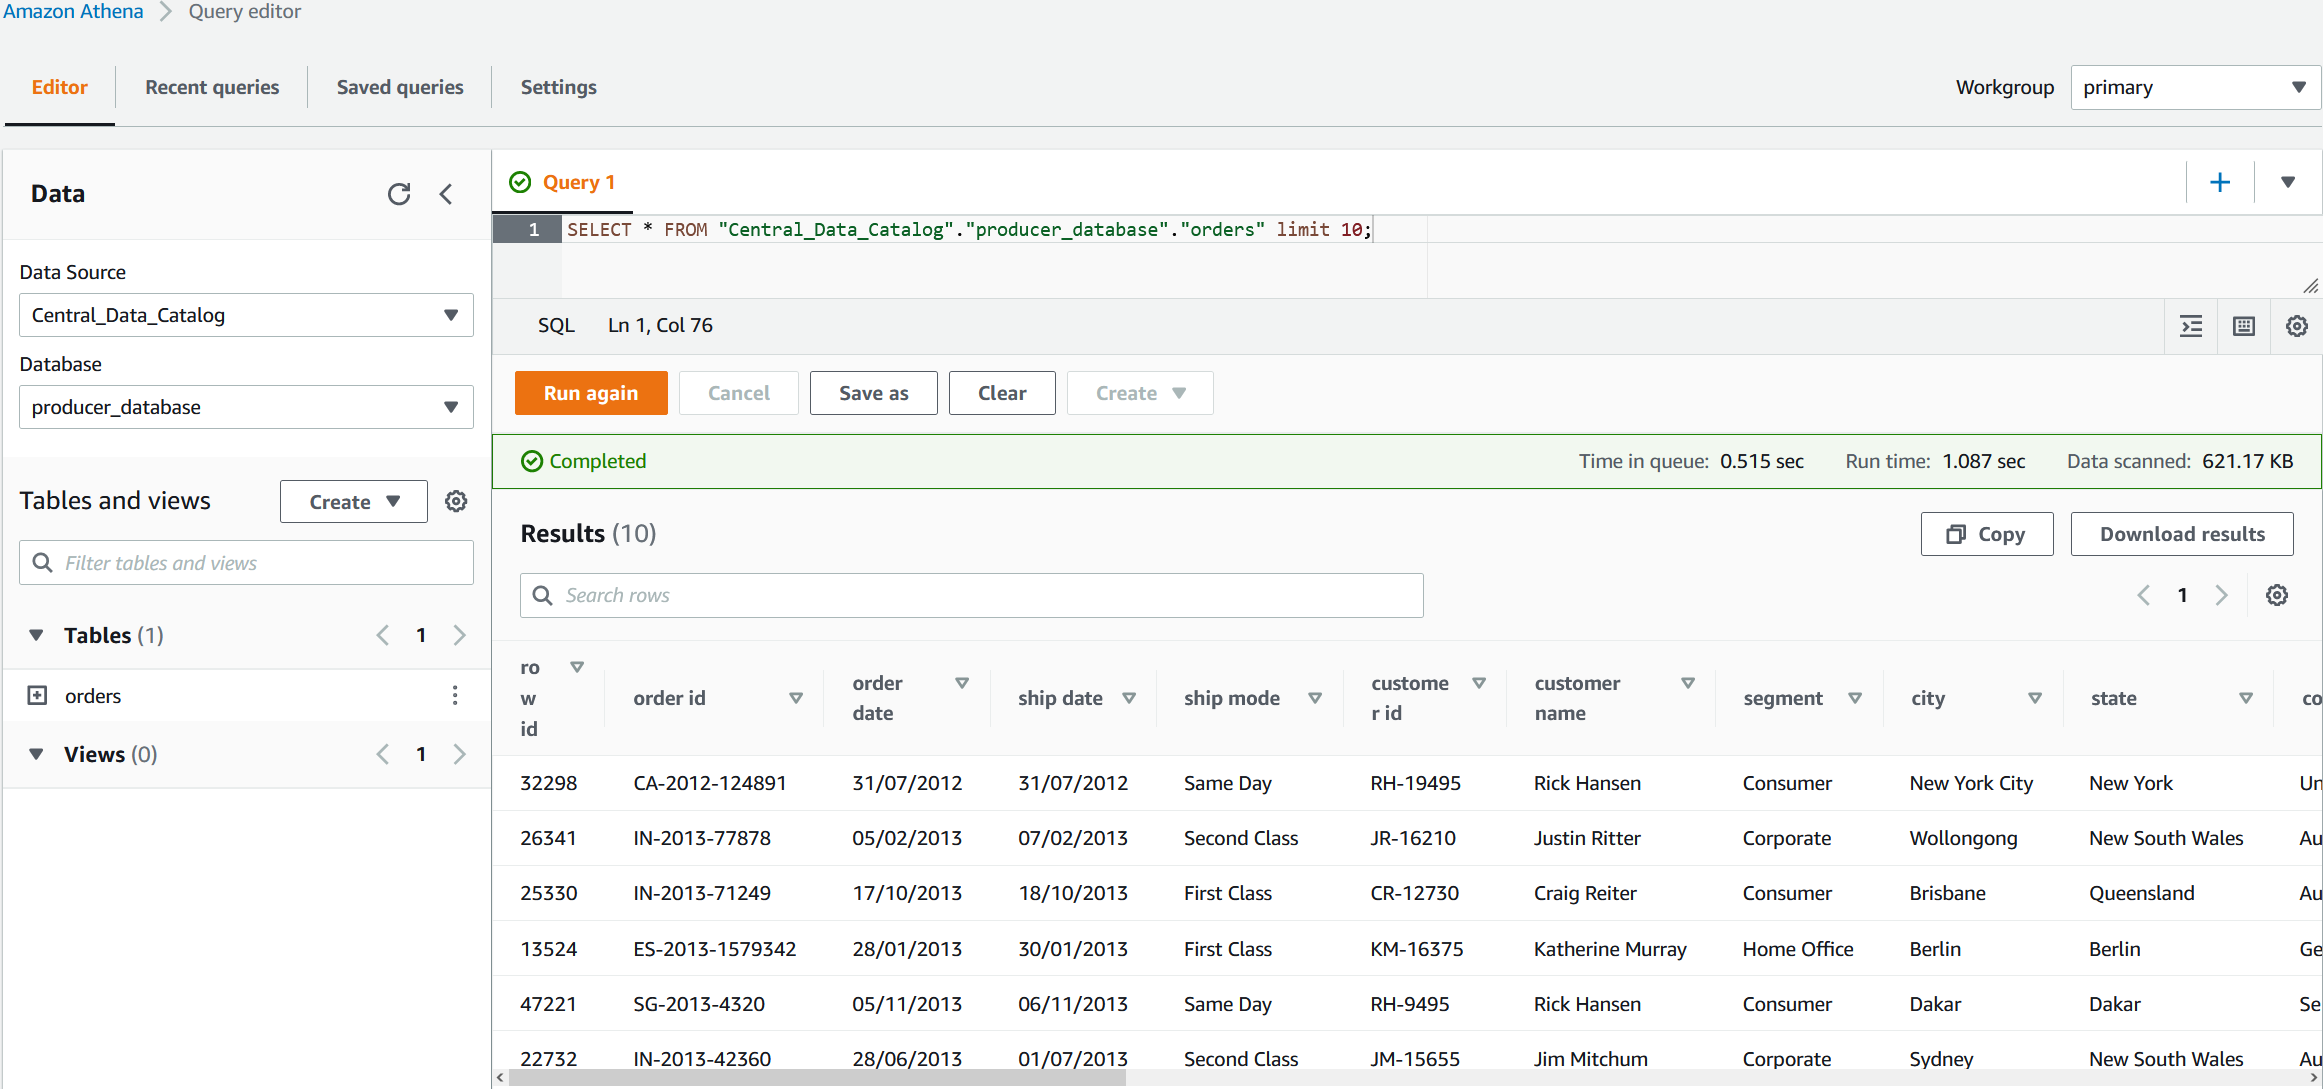Open the orders table actions menu

click(x=455, y=695)
